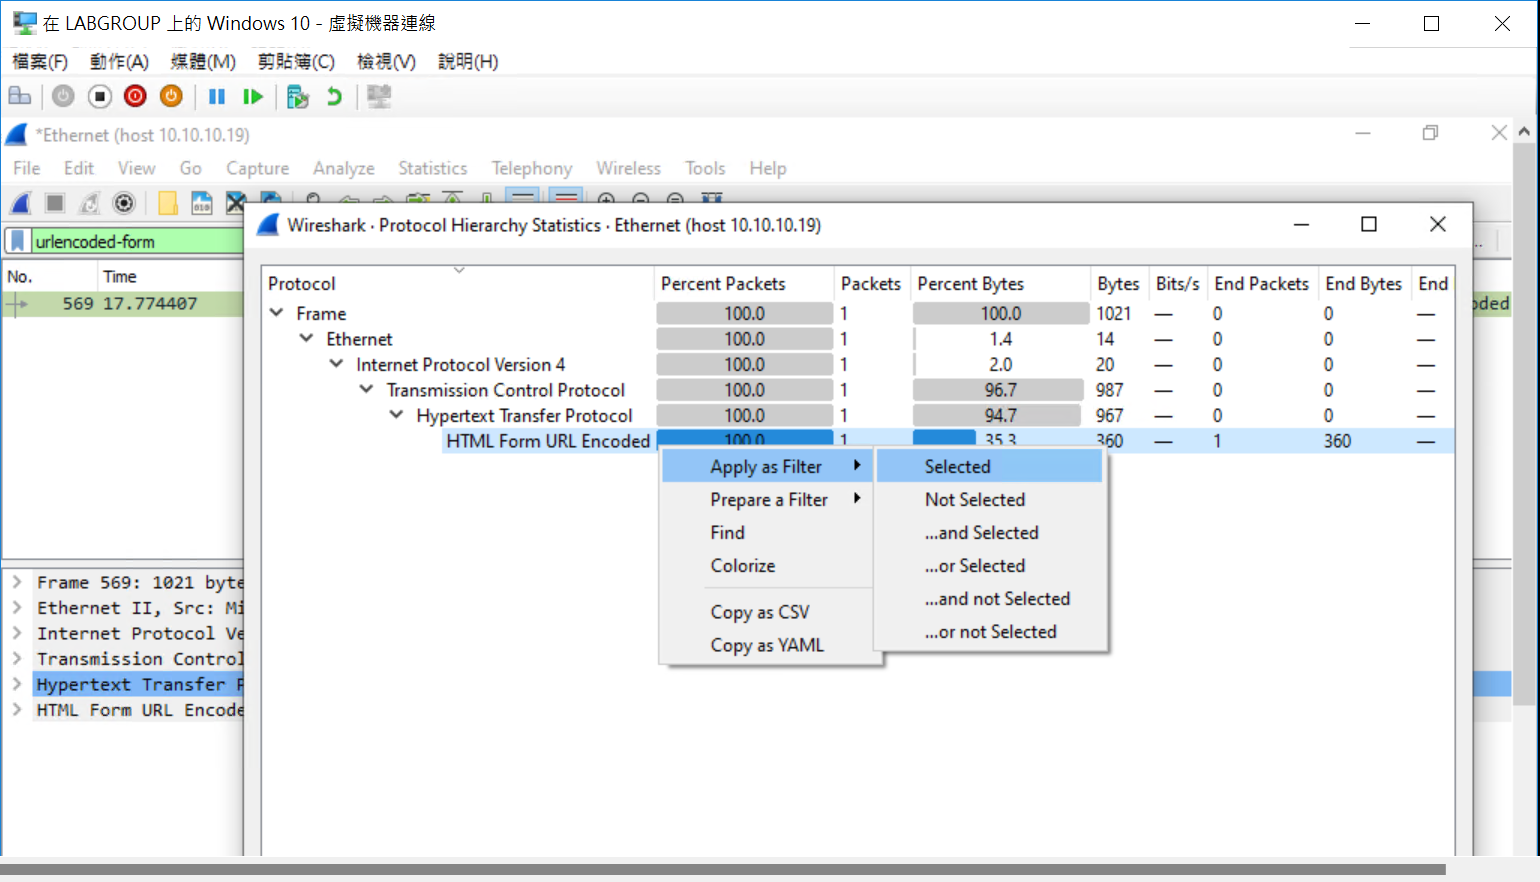Sort by the Percent Bytes column header
The image size is (1540, 882).
click(x=970, y=284)
